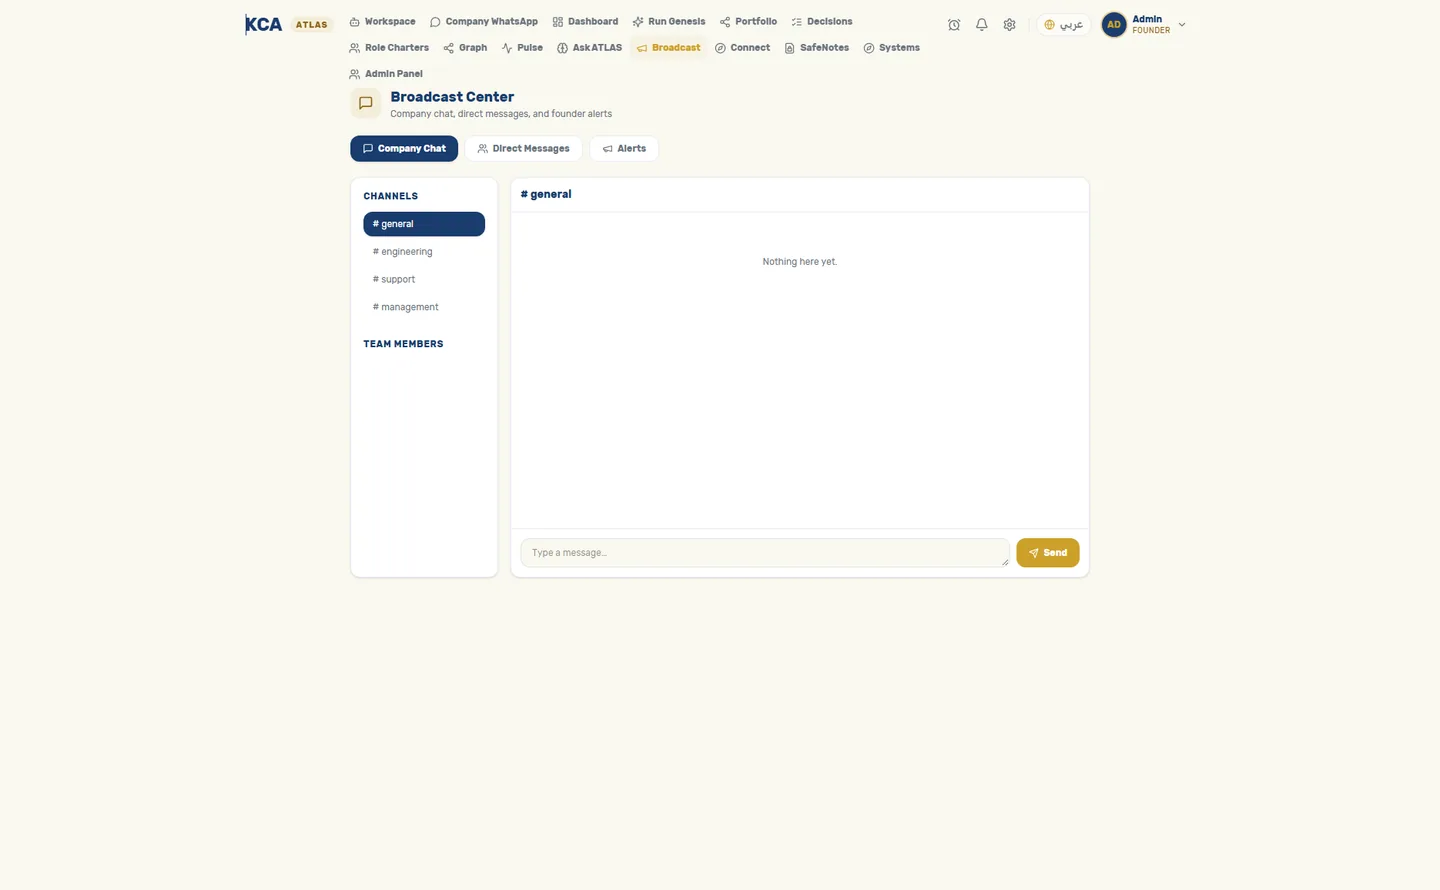Navigate to Portfolio
Image resolution: width=1440 pixels, height=890 pixels.
[748, 22]
